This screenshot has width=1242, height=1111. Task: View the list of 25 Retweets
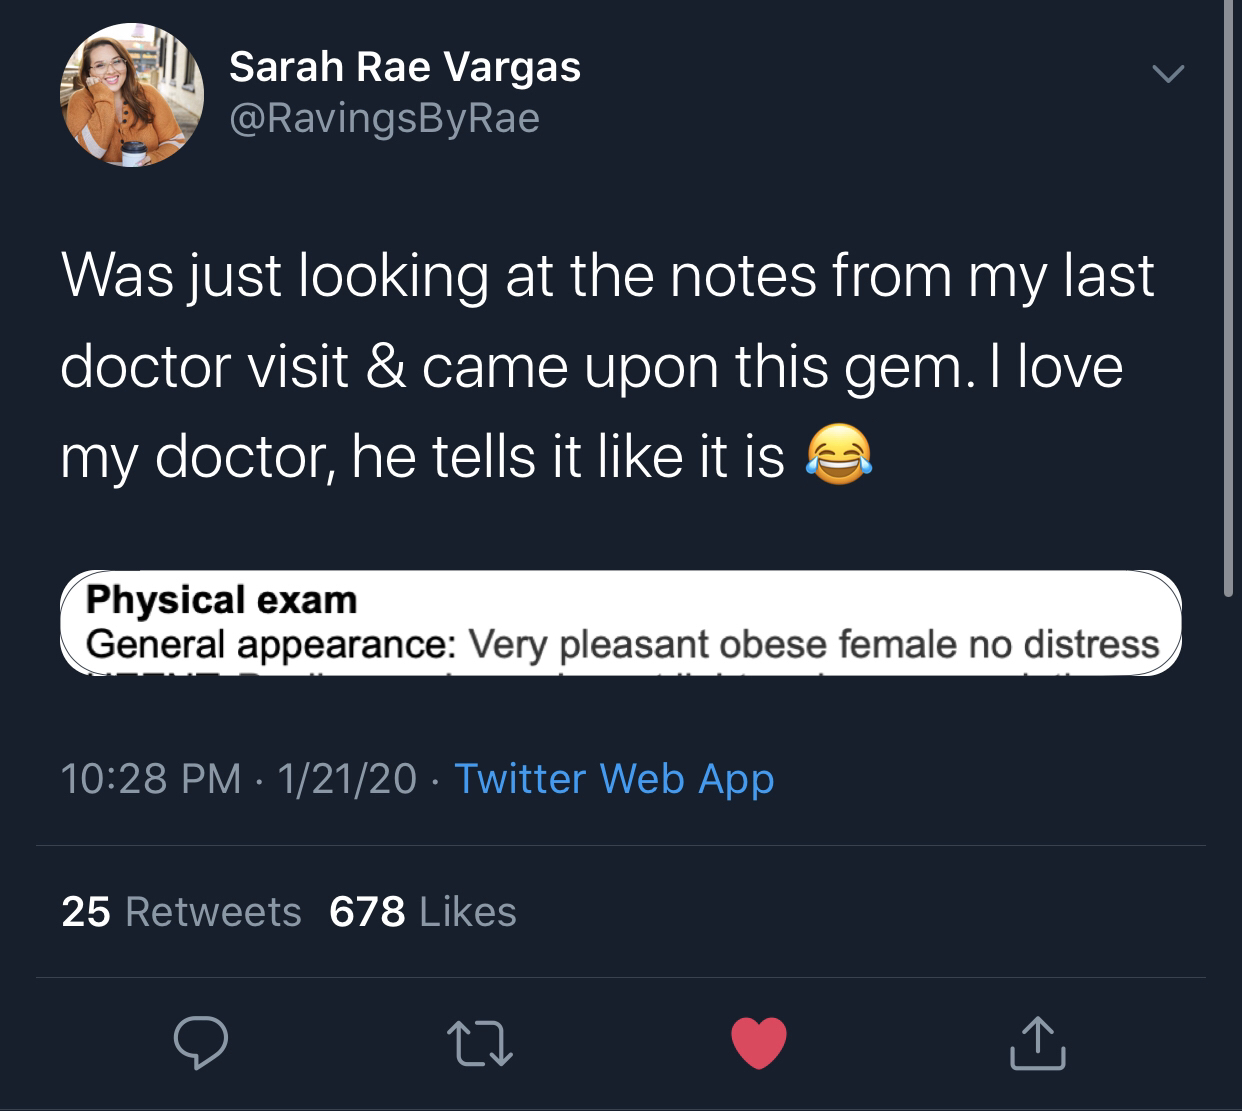(x=181, y=911)
